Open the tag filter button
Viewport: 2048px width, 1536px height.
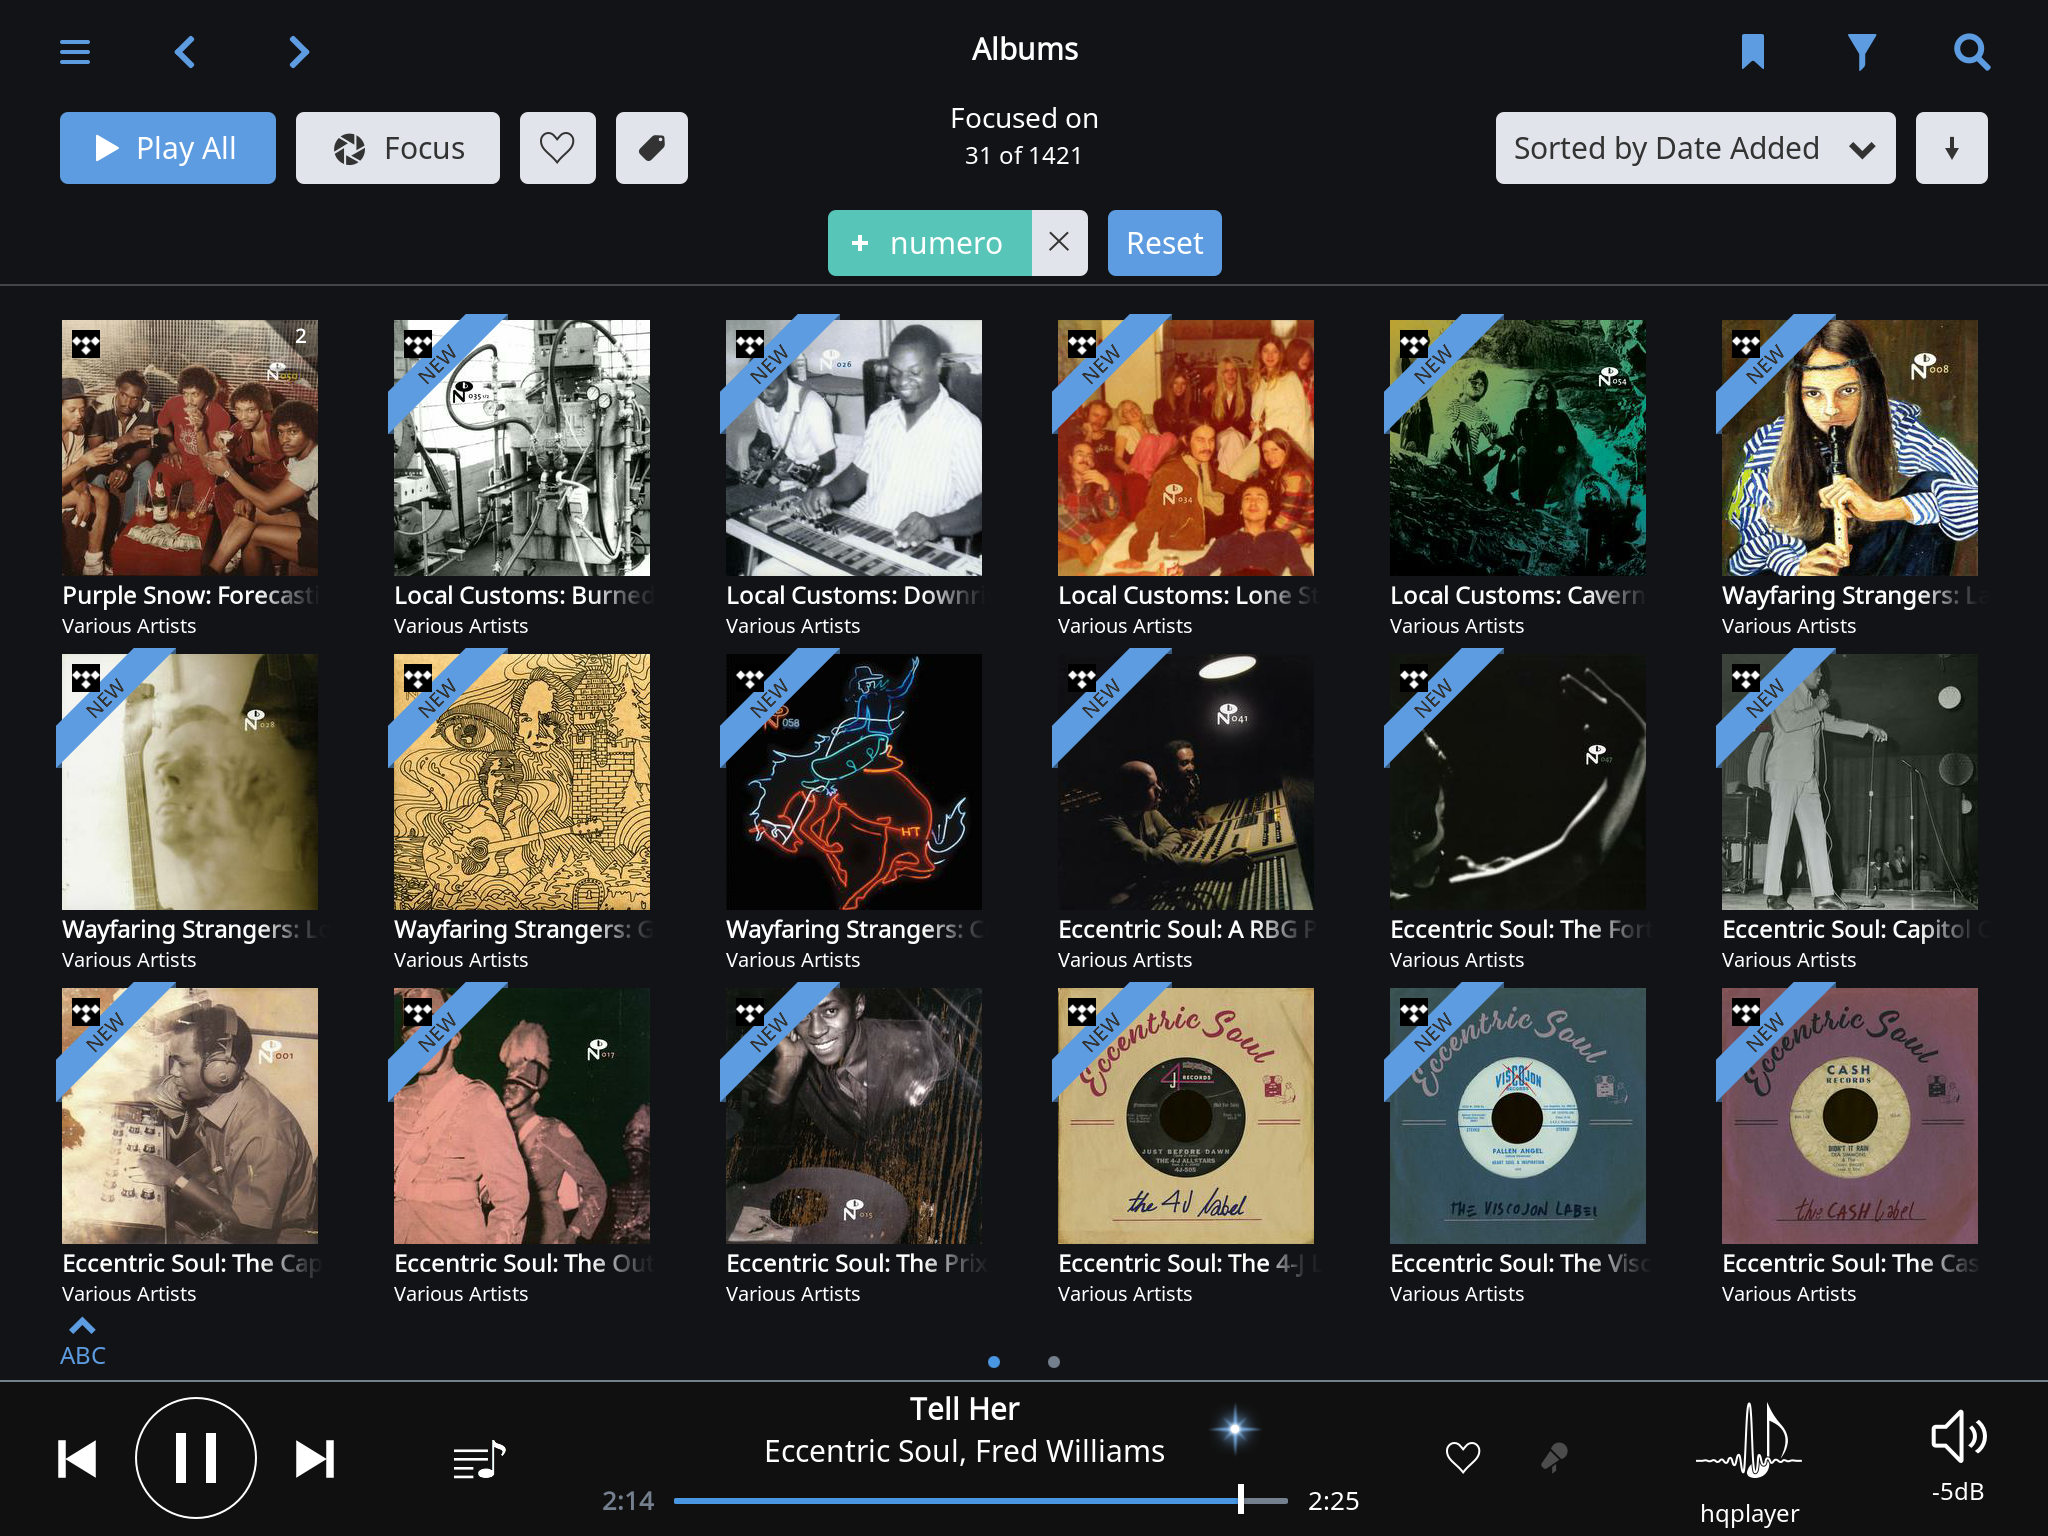652,148
